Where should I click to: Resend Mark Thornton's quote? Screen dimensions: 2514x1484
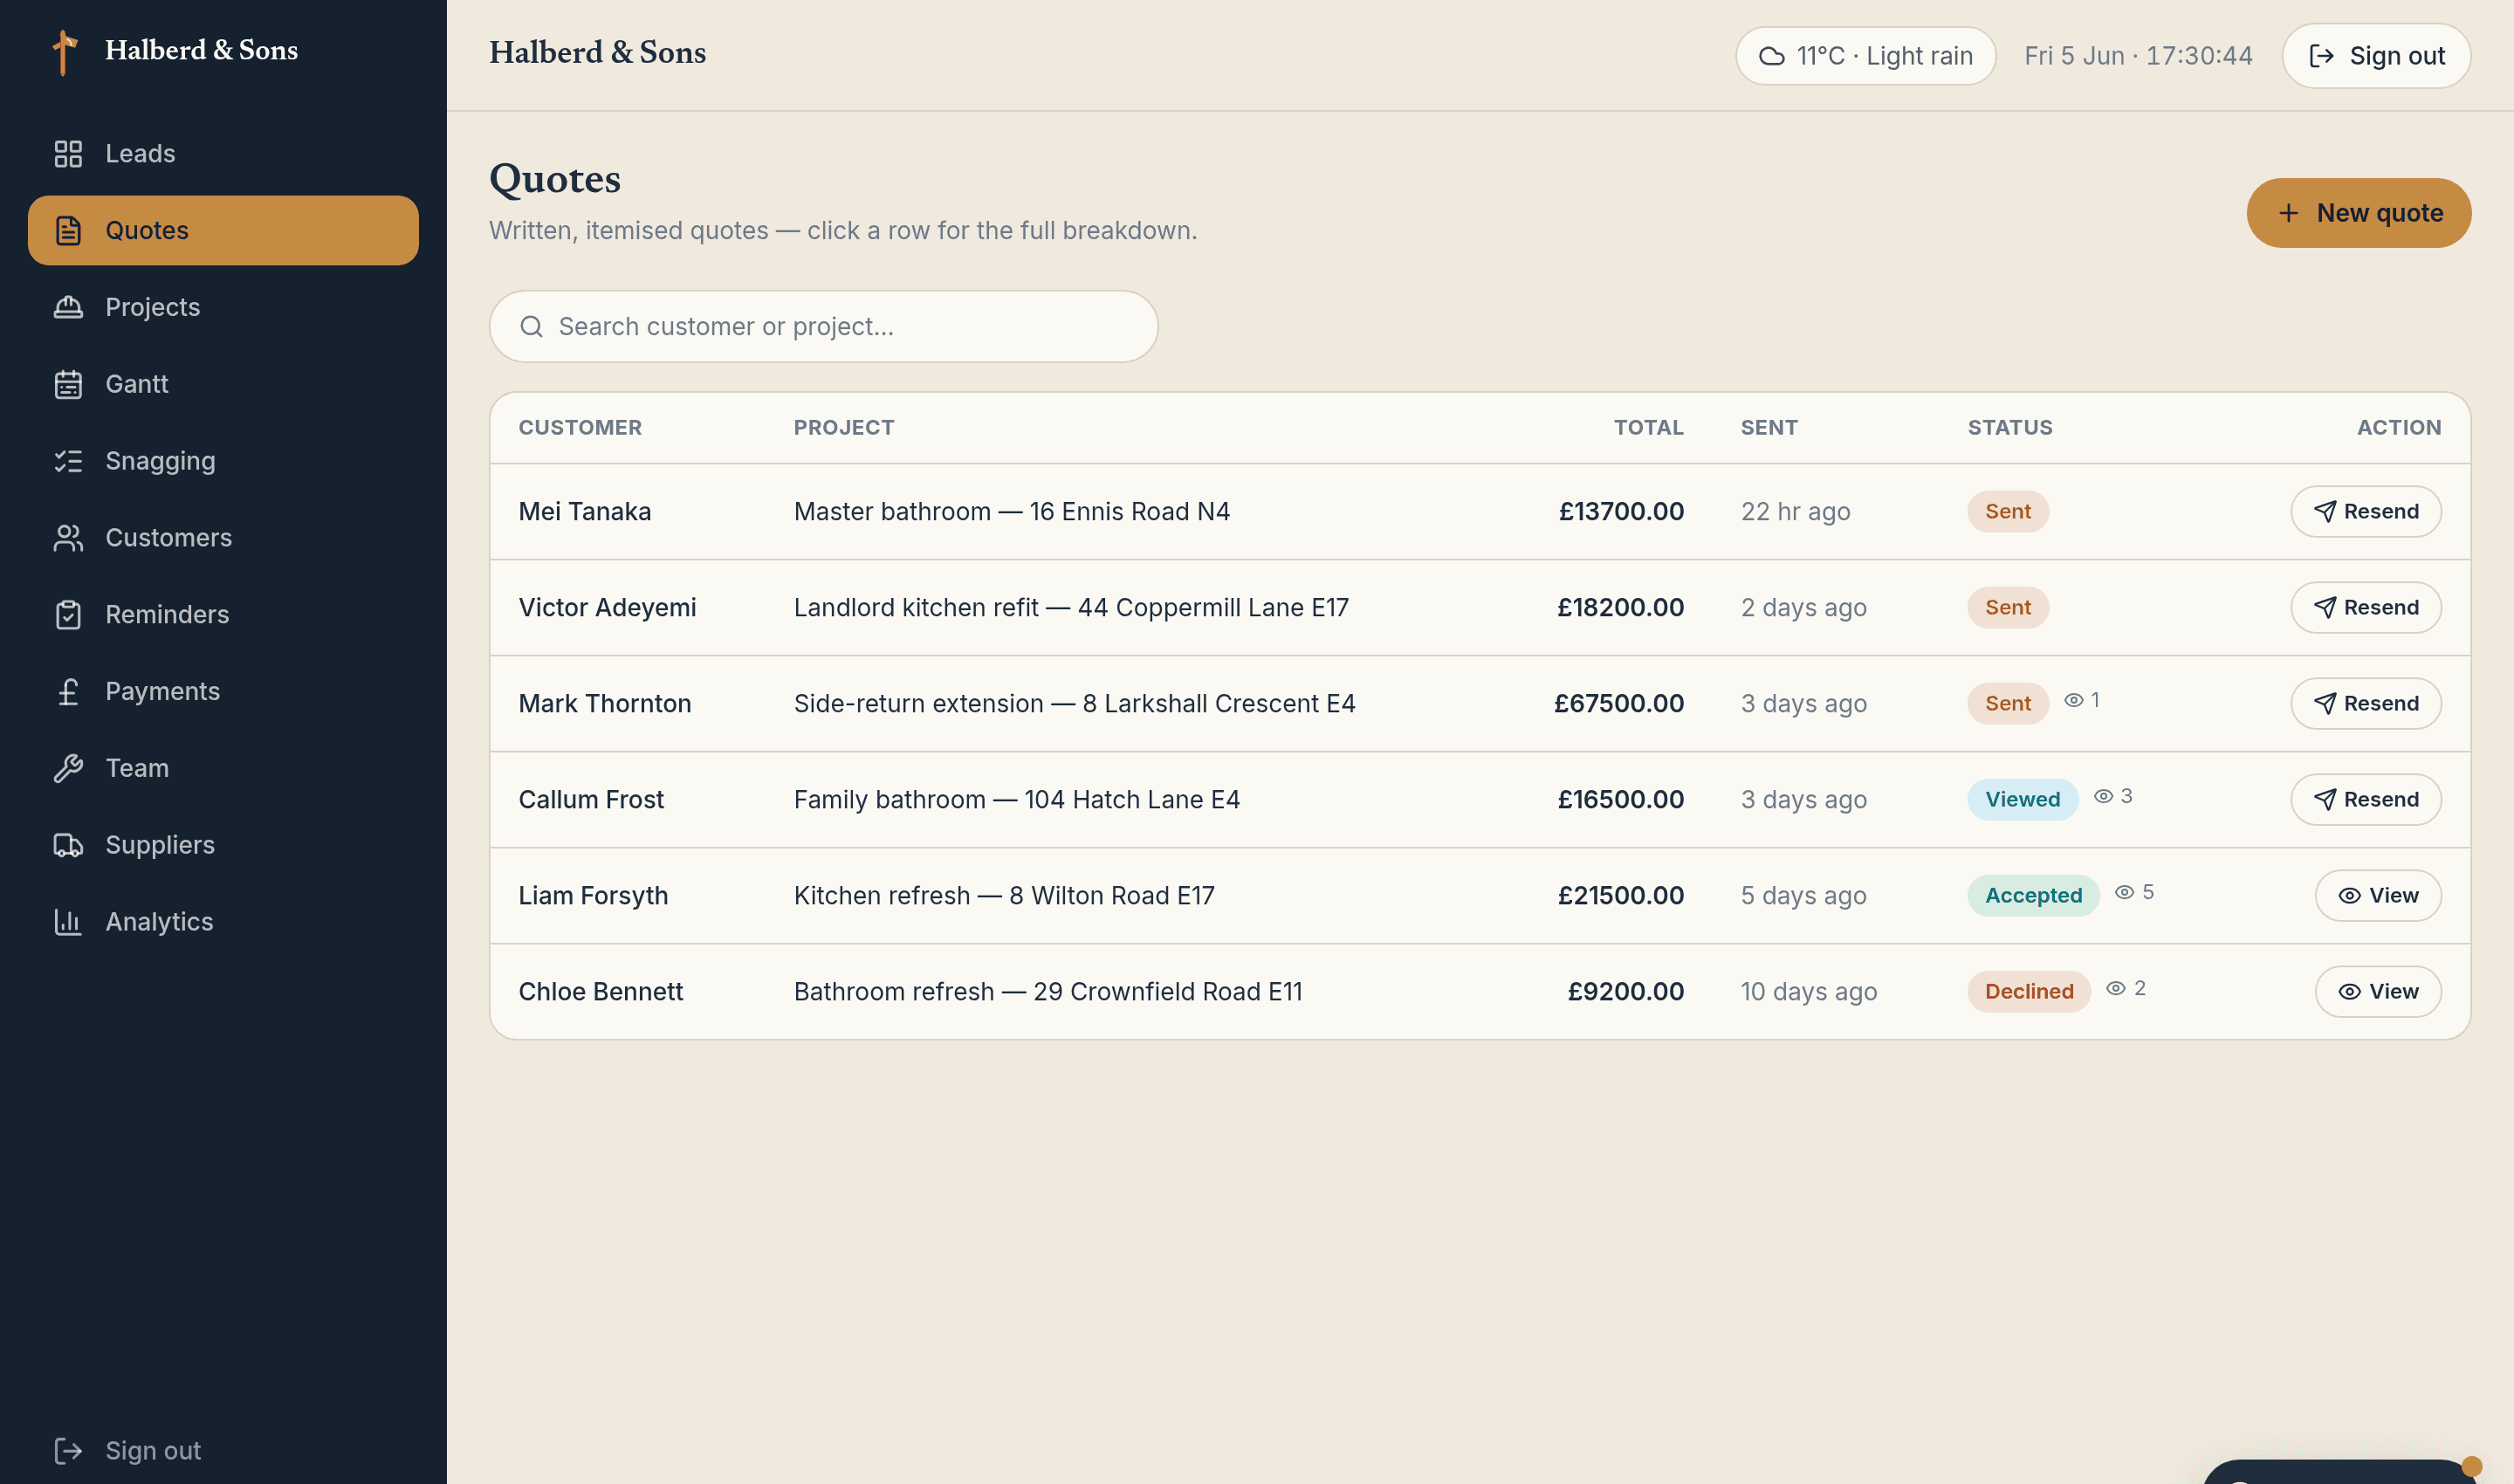click(x=2365, y=704)
